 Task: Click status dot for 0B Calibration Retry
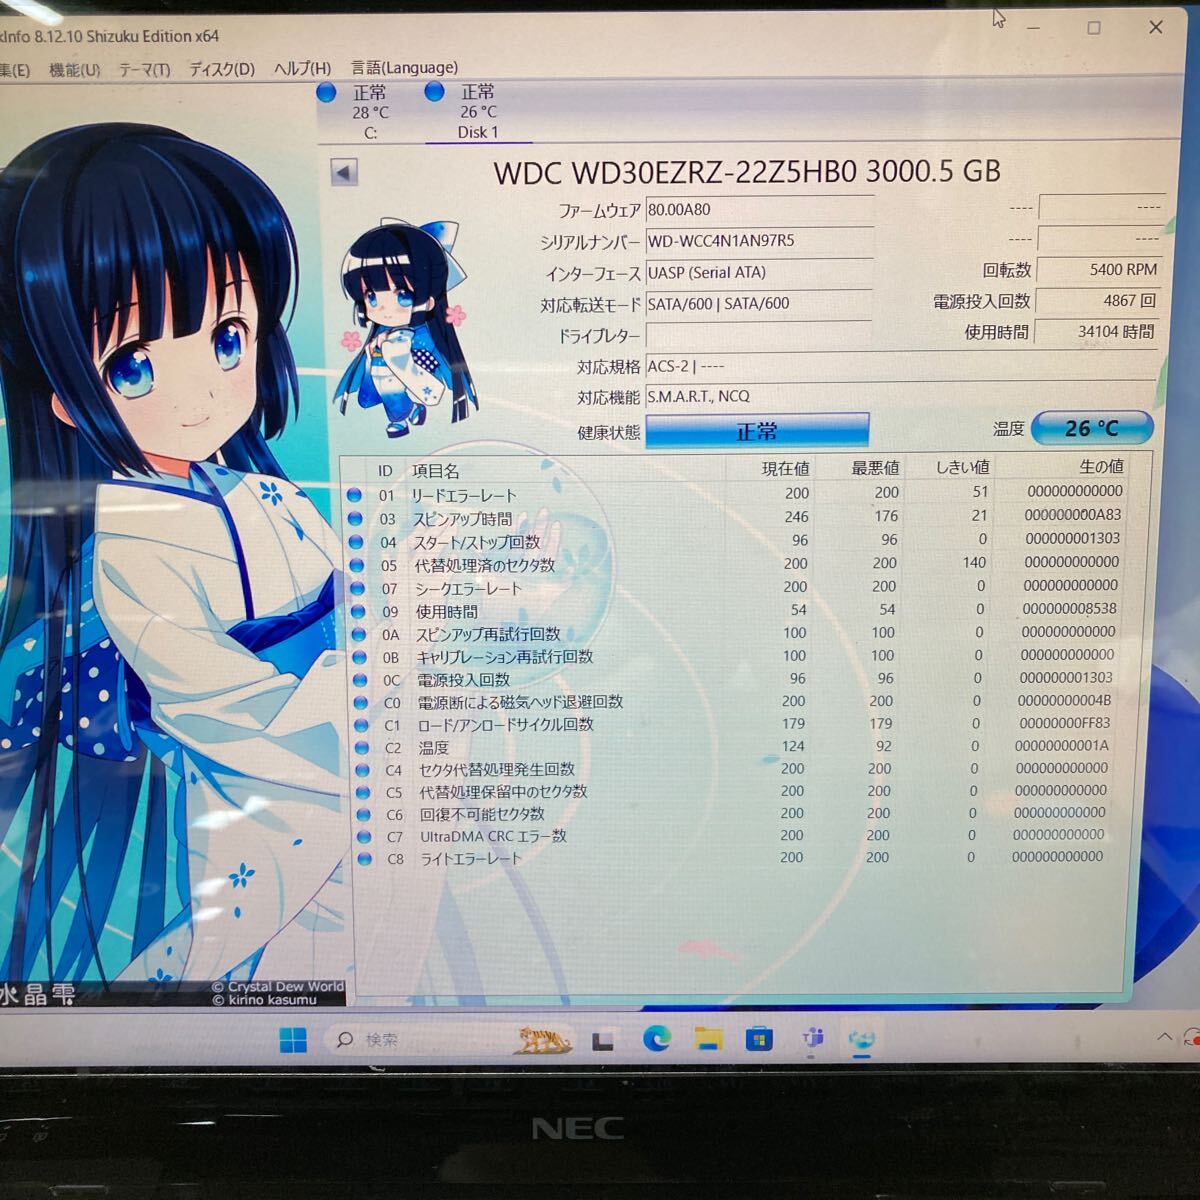pyautogui.click(x=360, y=657)
